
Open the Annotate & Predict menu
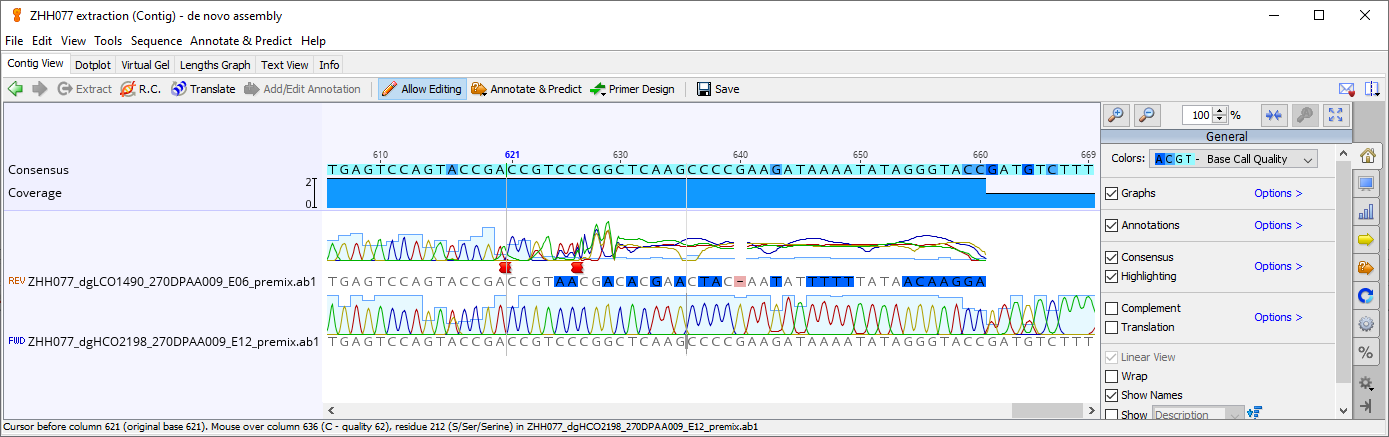[x=240, y=41]
